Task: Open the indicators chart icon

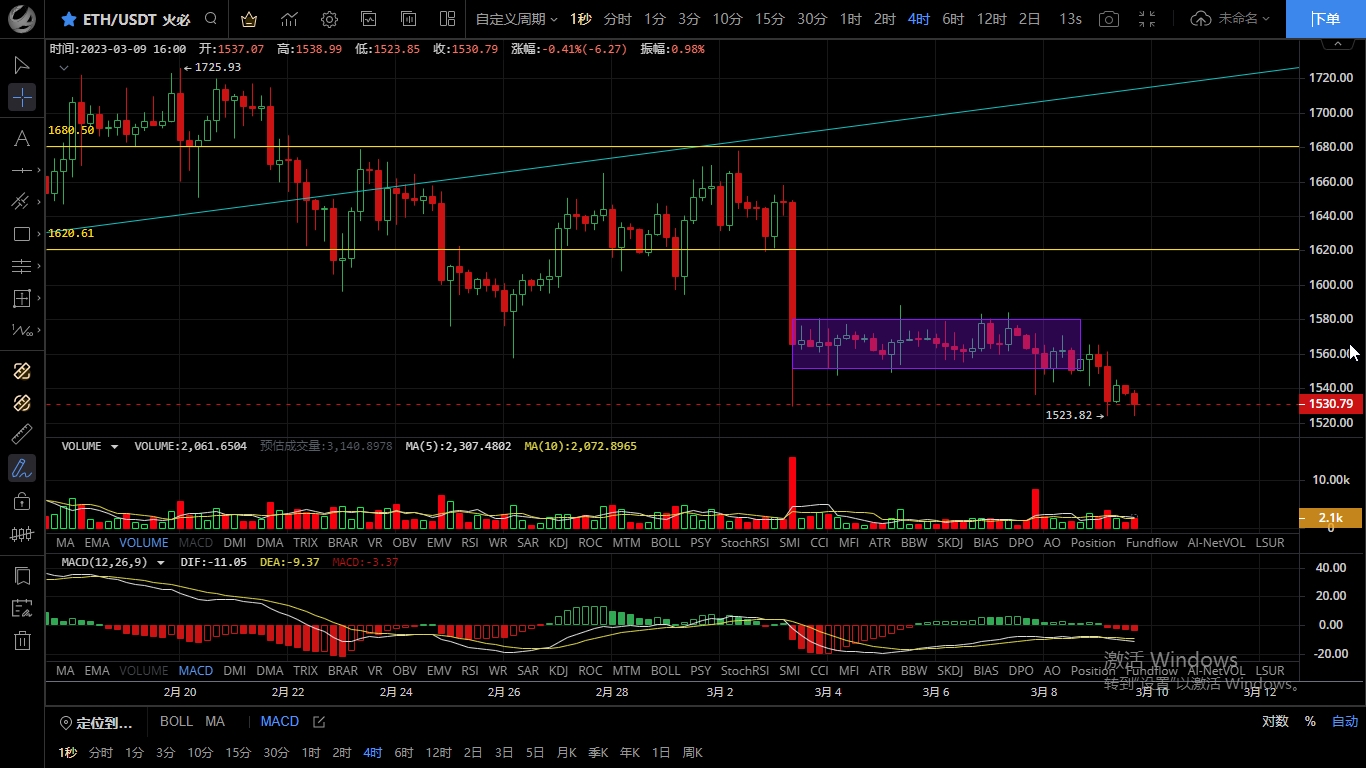Action: 289,19
